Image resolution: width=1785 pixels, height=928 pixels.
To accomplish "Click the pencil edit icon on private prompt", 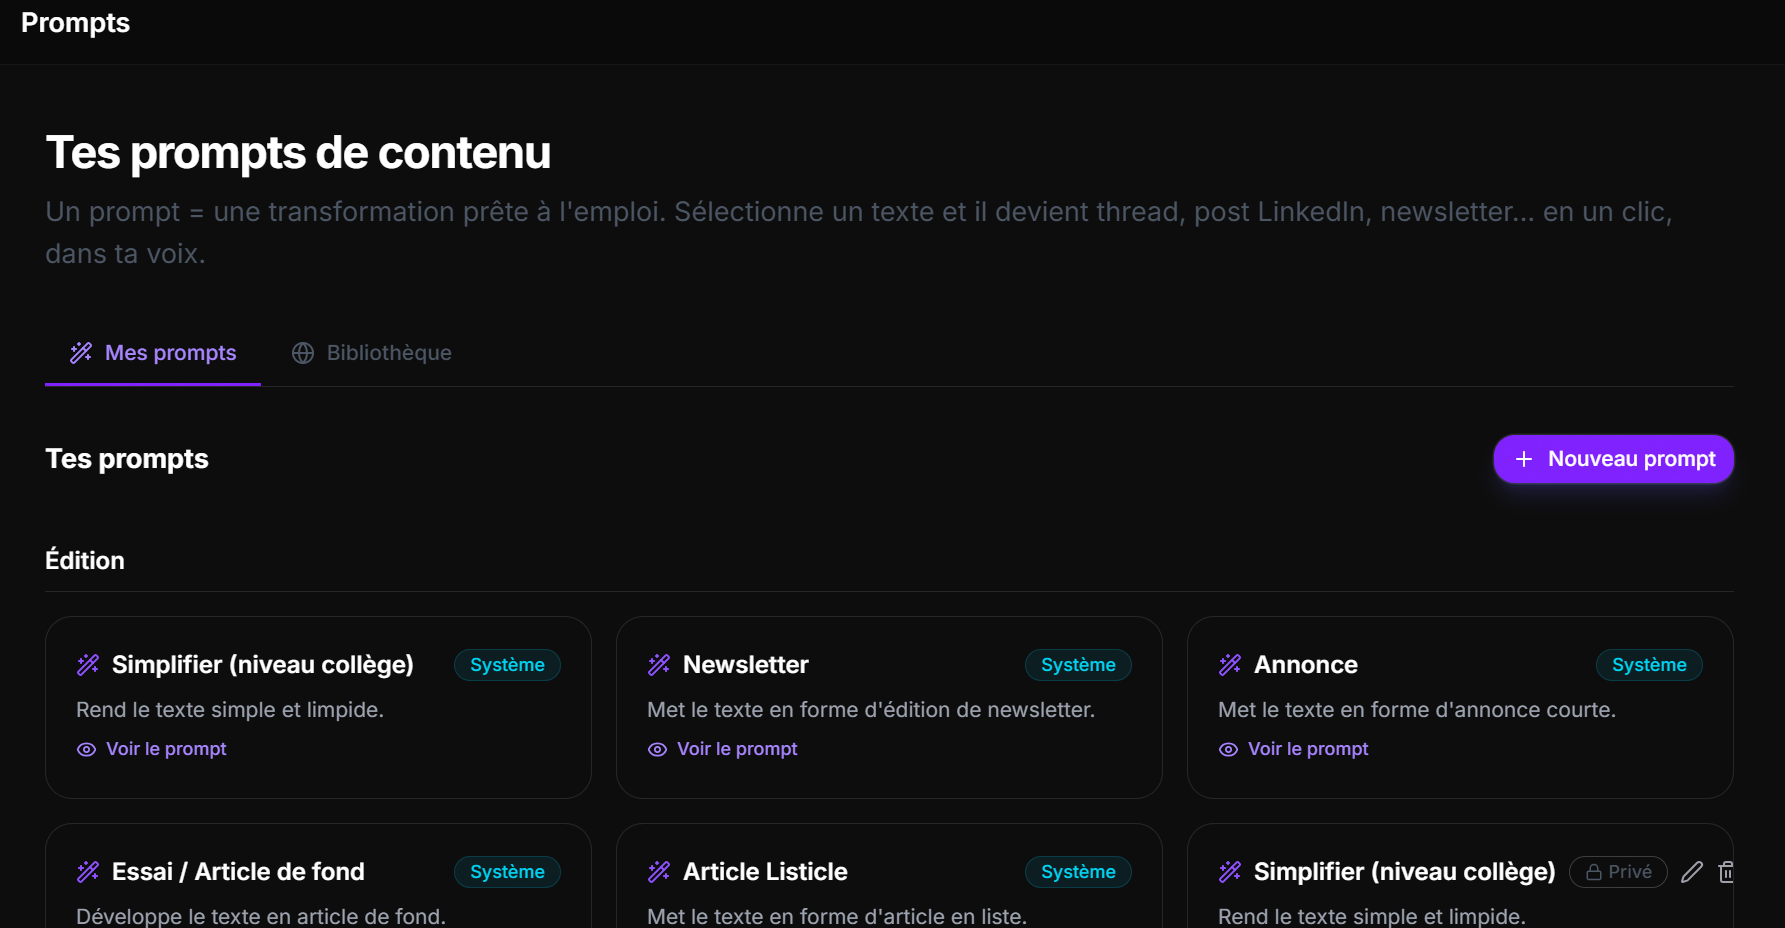I will pyautogui.click(x=1691, y=872).
